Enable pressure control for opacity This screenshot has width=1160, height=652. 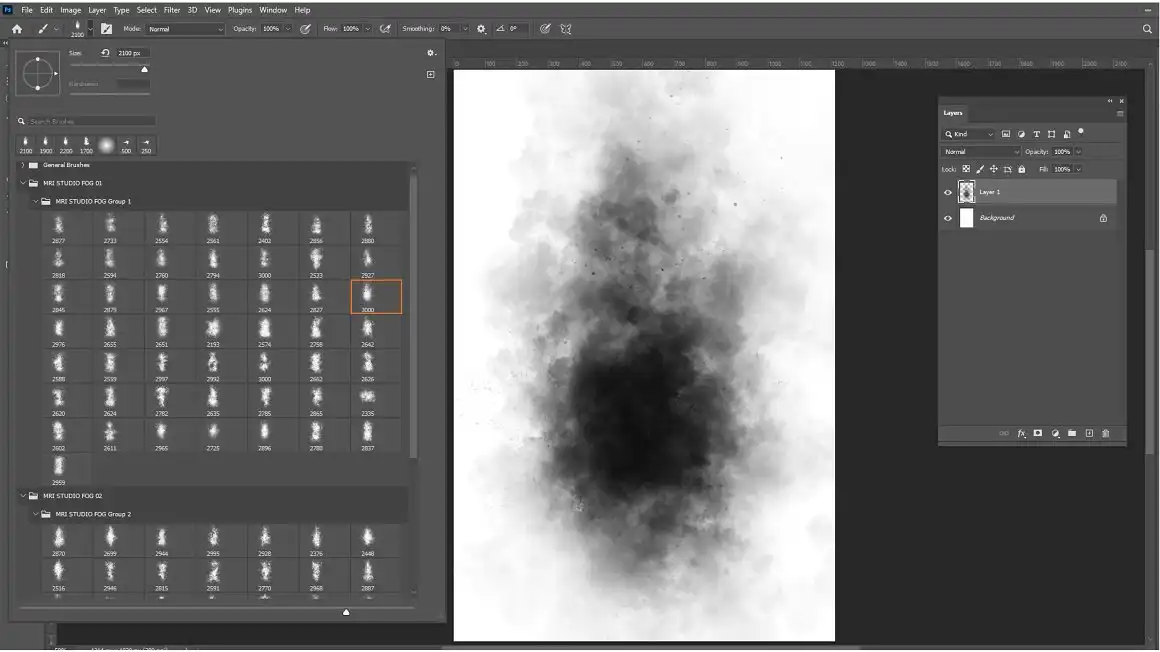tap(306, 29)
